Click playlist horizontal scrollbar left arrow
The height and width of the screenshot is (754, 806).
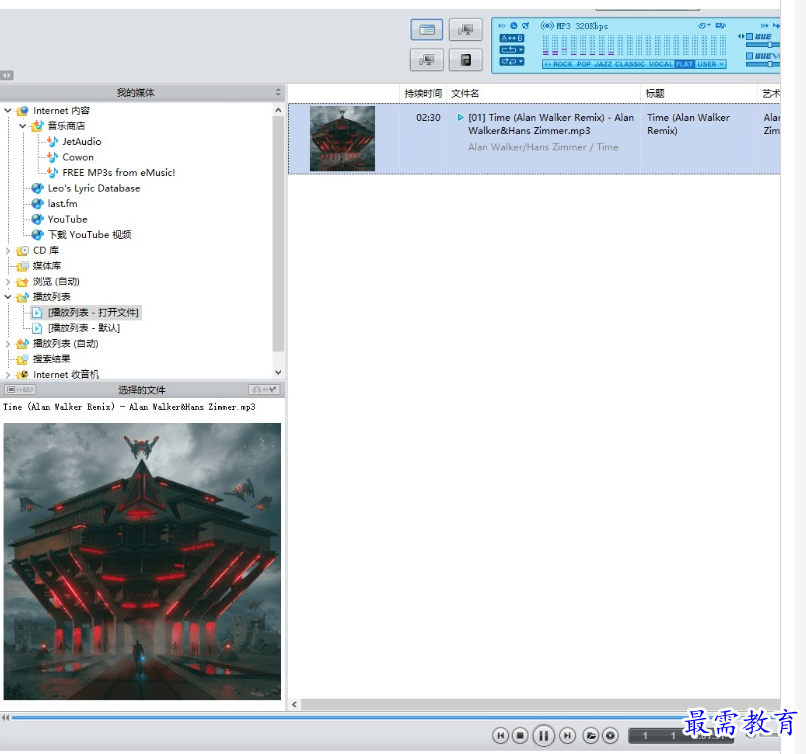(295, 704)
